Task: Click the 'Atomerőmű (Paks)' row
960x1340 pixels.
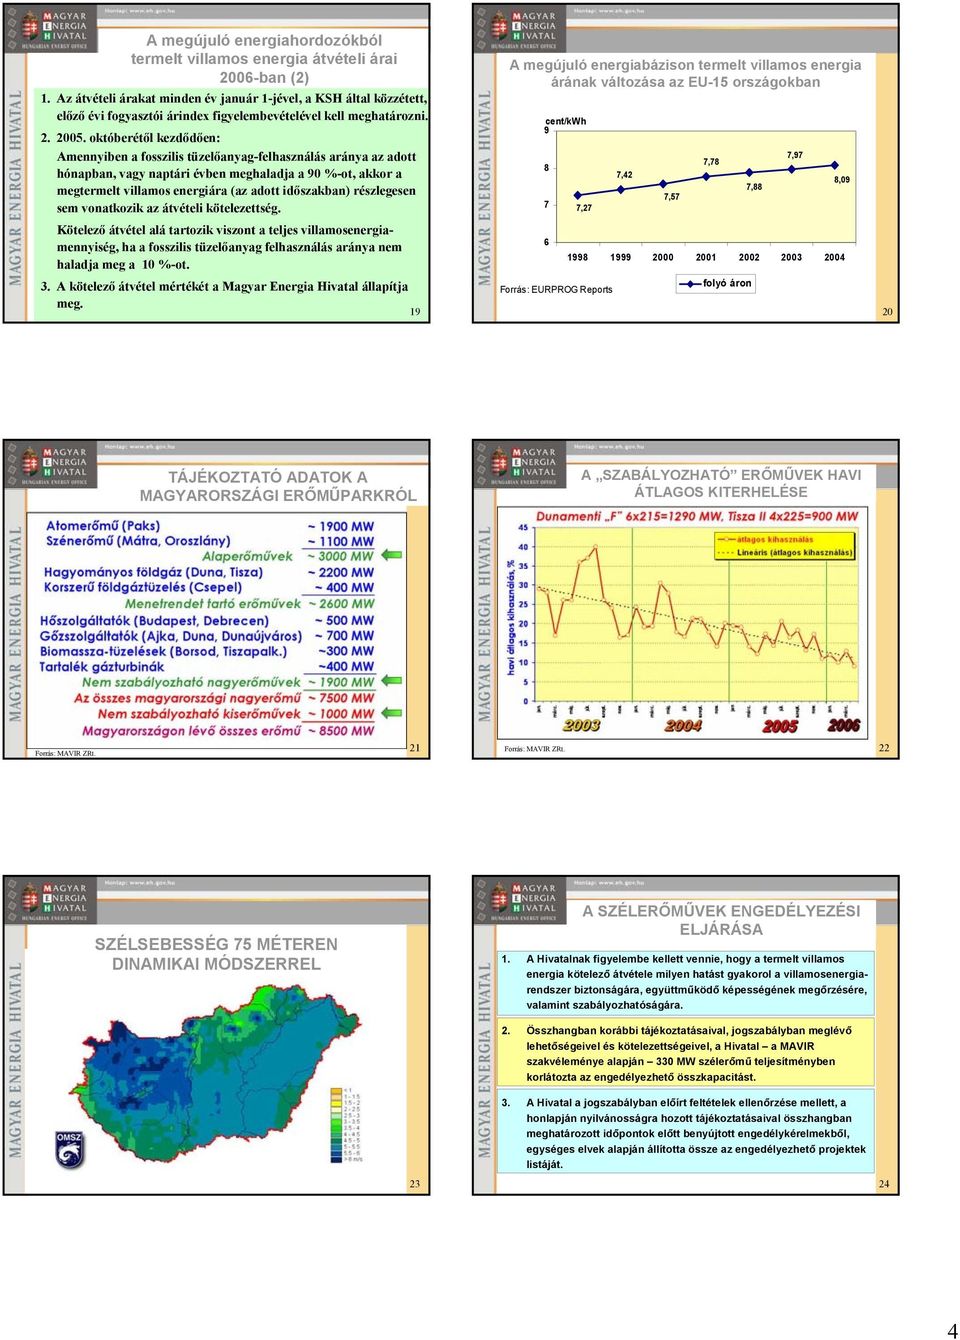Action: [210, 526]
